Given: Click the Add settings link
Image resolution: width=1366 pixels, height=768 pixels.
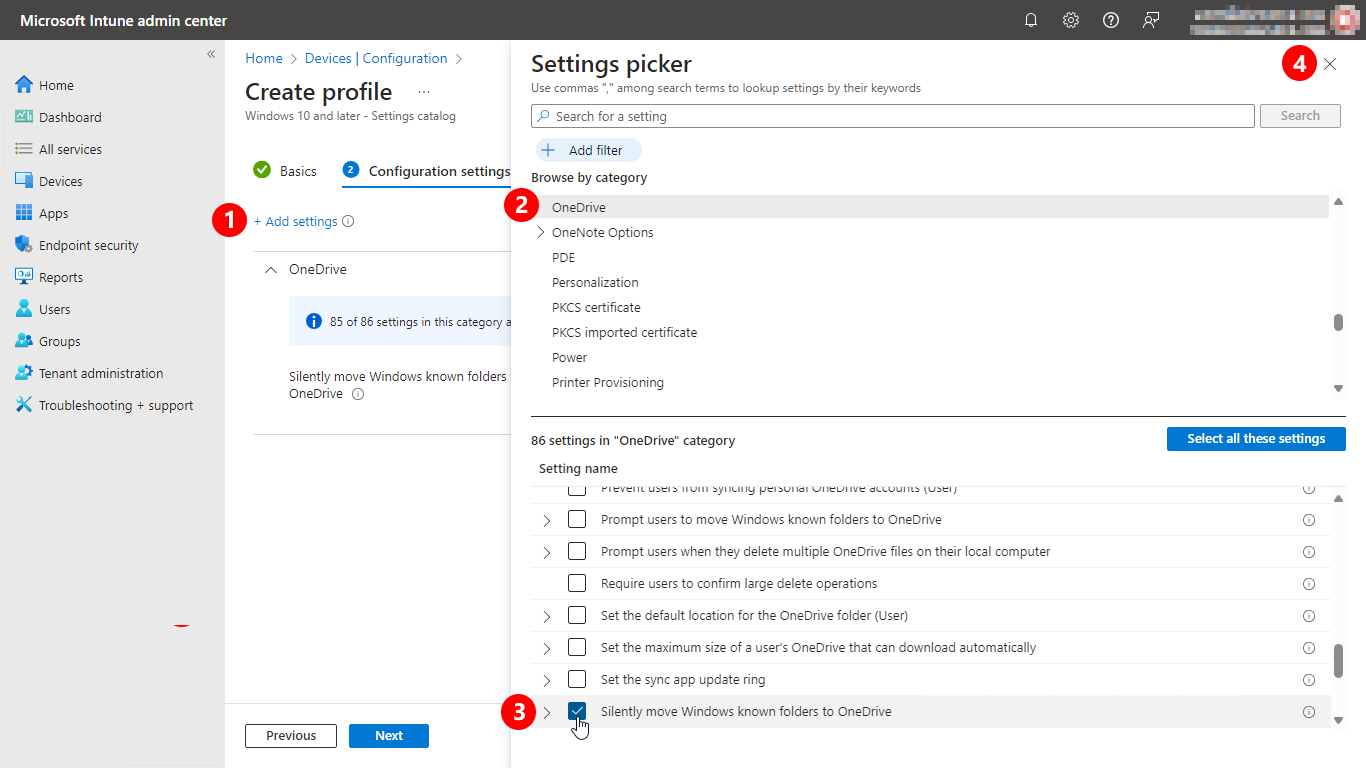Looking at the screenshot, I should (301, 221).
